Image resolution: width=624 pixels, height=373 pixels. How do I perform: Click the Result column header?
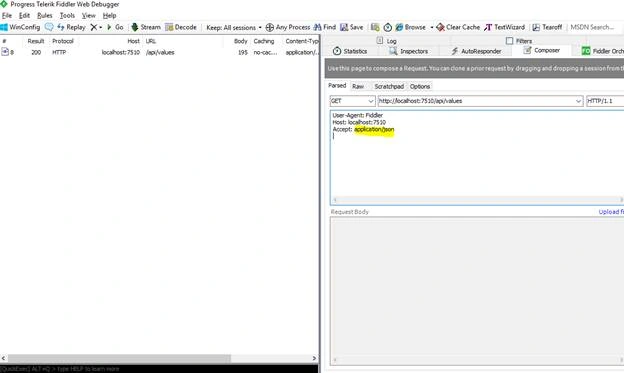(36, 41)
